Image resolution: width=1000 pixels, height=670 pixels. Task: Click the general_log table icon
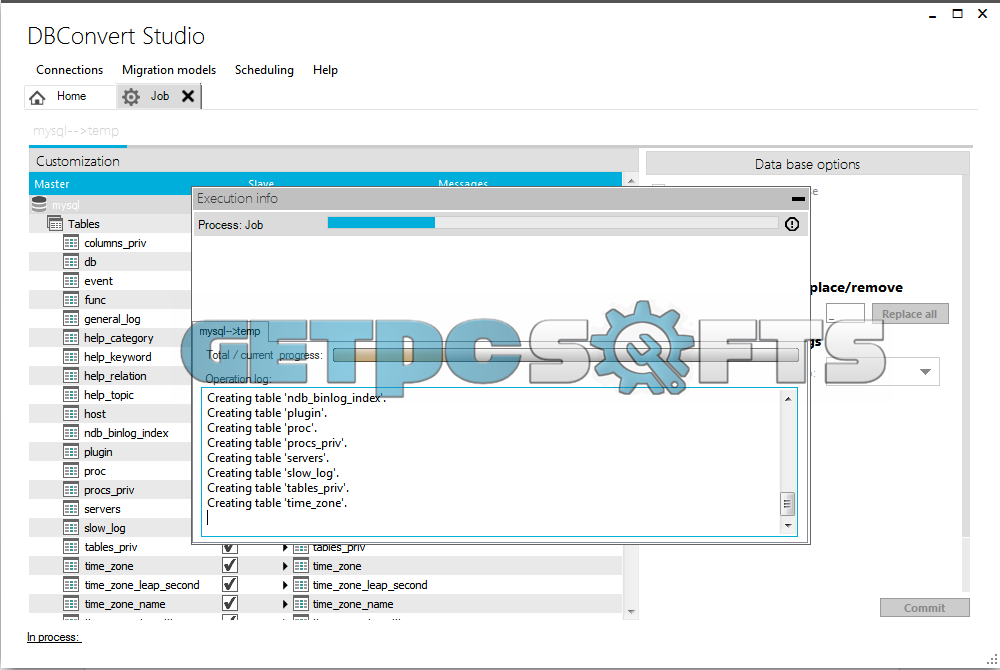tap(71, 319)
